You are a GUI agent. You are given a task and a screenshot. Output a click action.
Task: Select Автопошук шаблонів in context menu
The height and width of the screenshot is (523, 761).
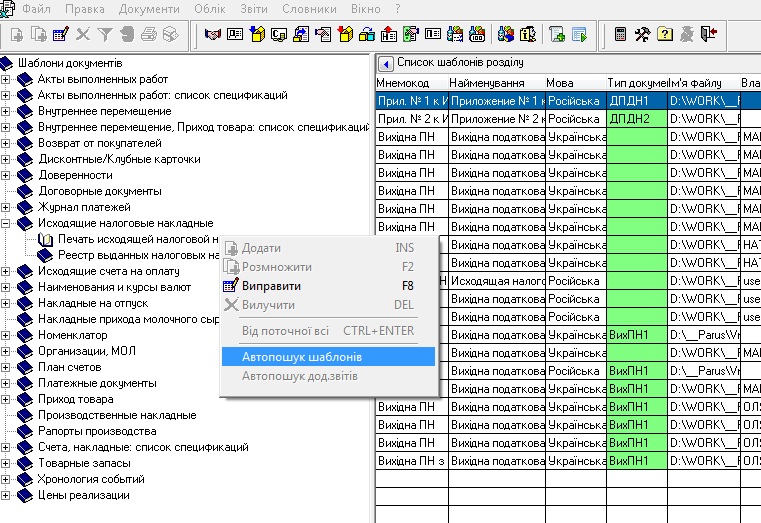302,357
